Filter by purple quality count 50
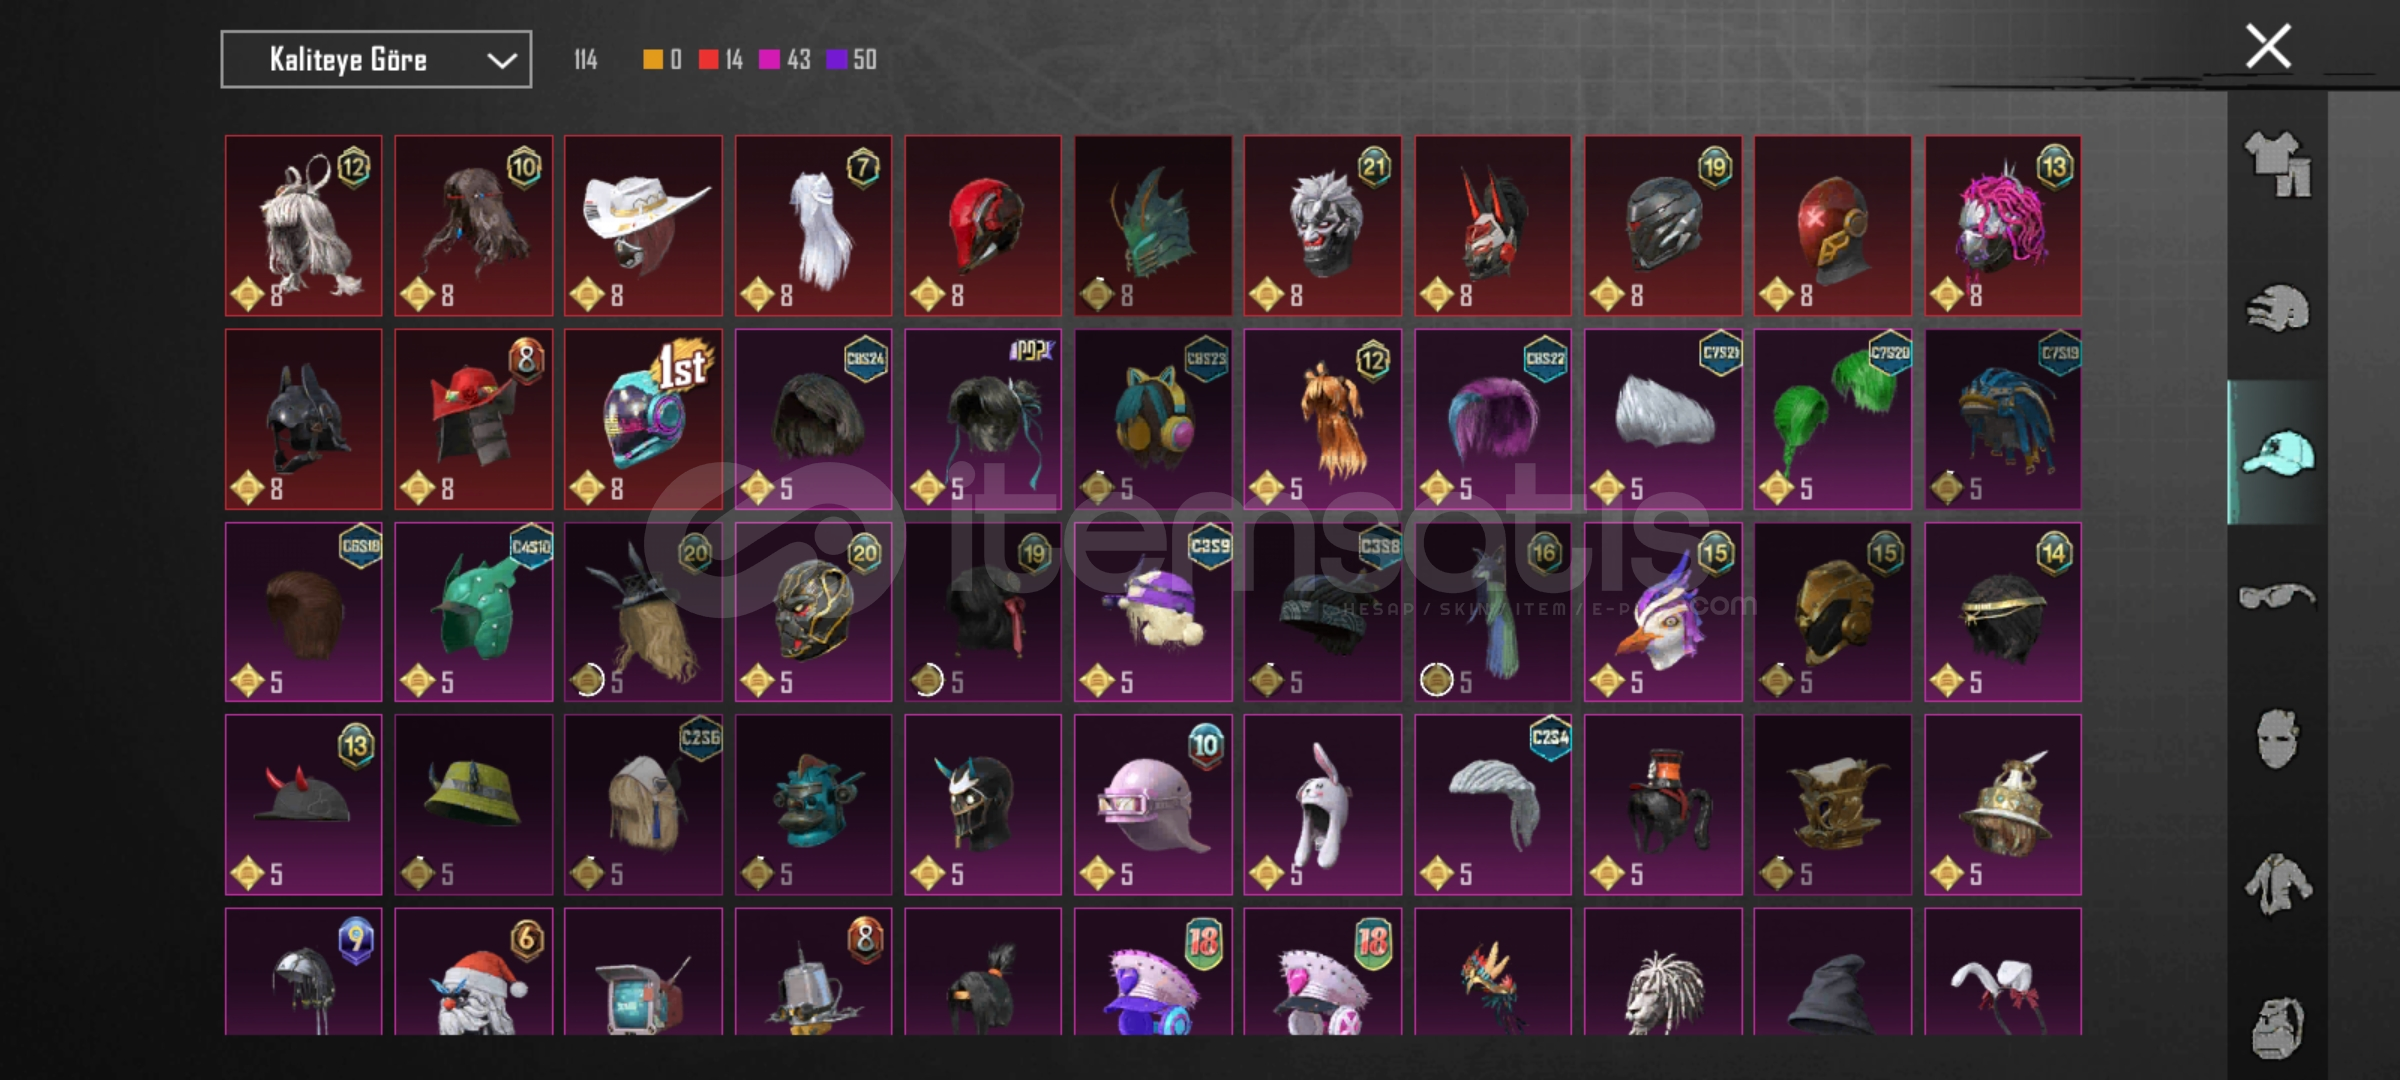The height and width of the screenshot is (1080, 2400). [x=852, y=60]
